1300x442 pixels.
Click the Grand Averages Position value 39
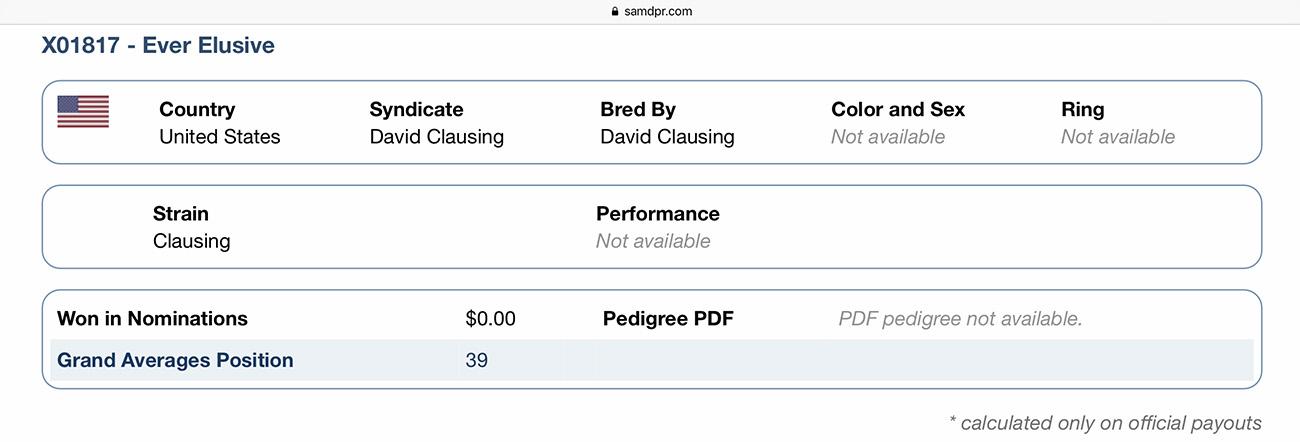477,360
